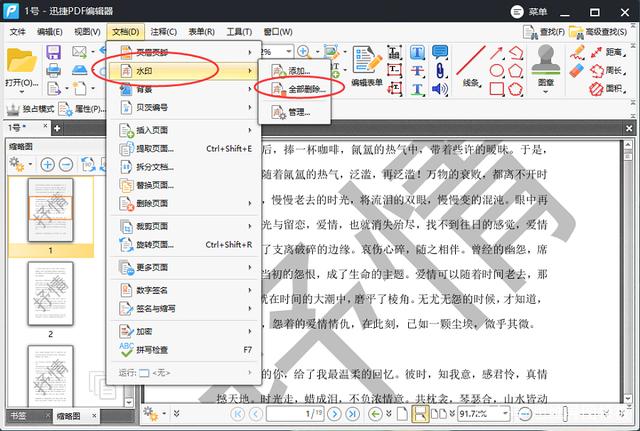Image resolution: width=640 pixels, height=431 pixels.
Task: Select the sticky note comment tool
Action: point(440,52)
